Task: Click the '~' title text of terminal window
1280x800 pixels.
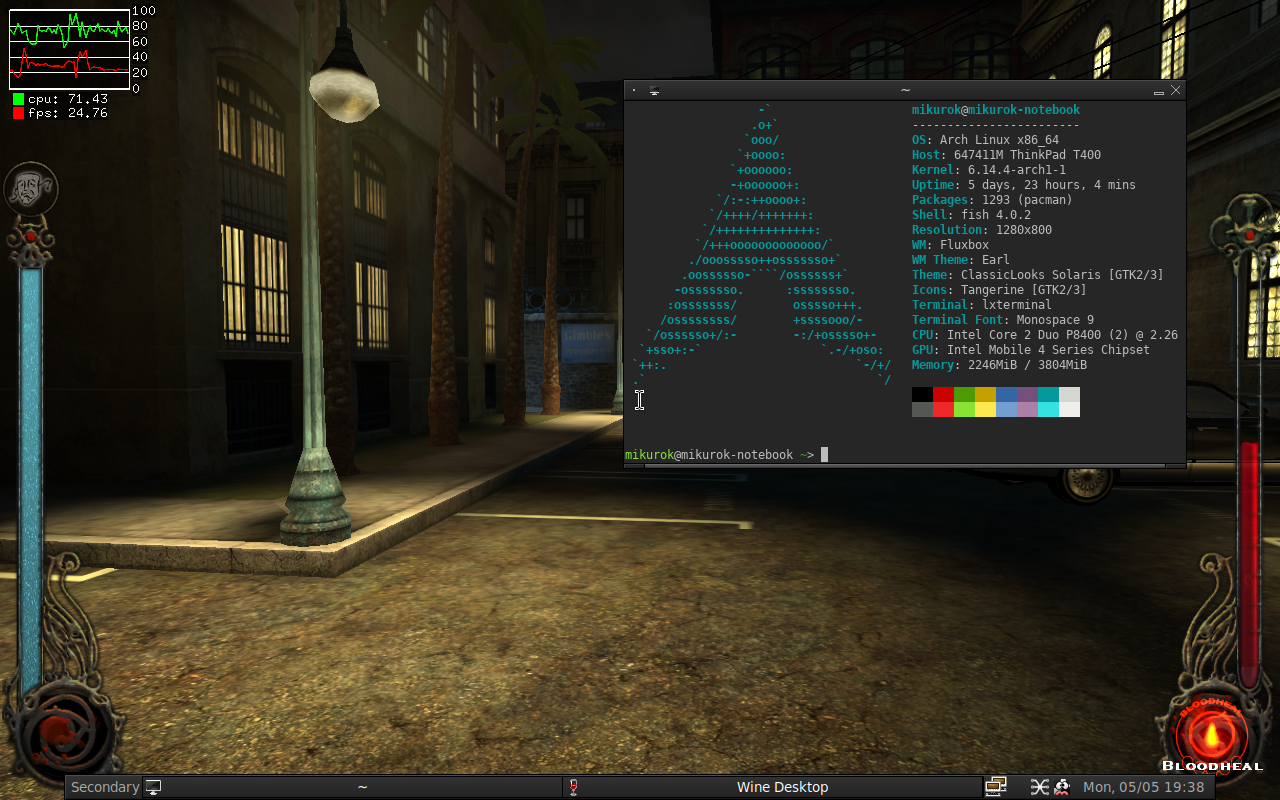Action: [905, 90]
